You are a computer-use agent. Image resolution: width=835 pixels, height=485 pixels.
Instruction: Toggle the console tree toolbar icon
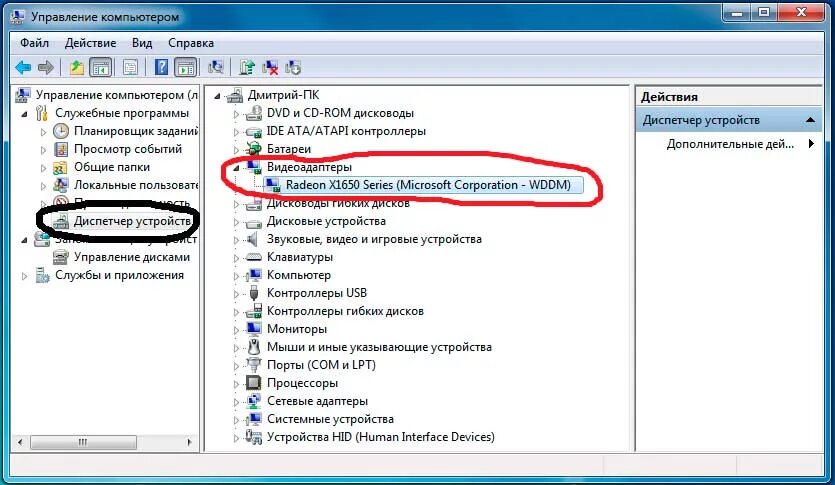point(101,68)
